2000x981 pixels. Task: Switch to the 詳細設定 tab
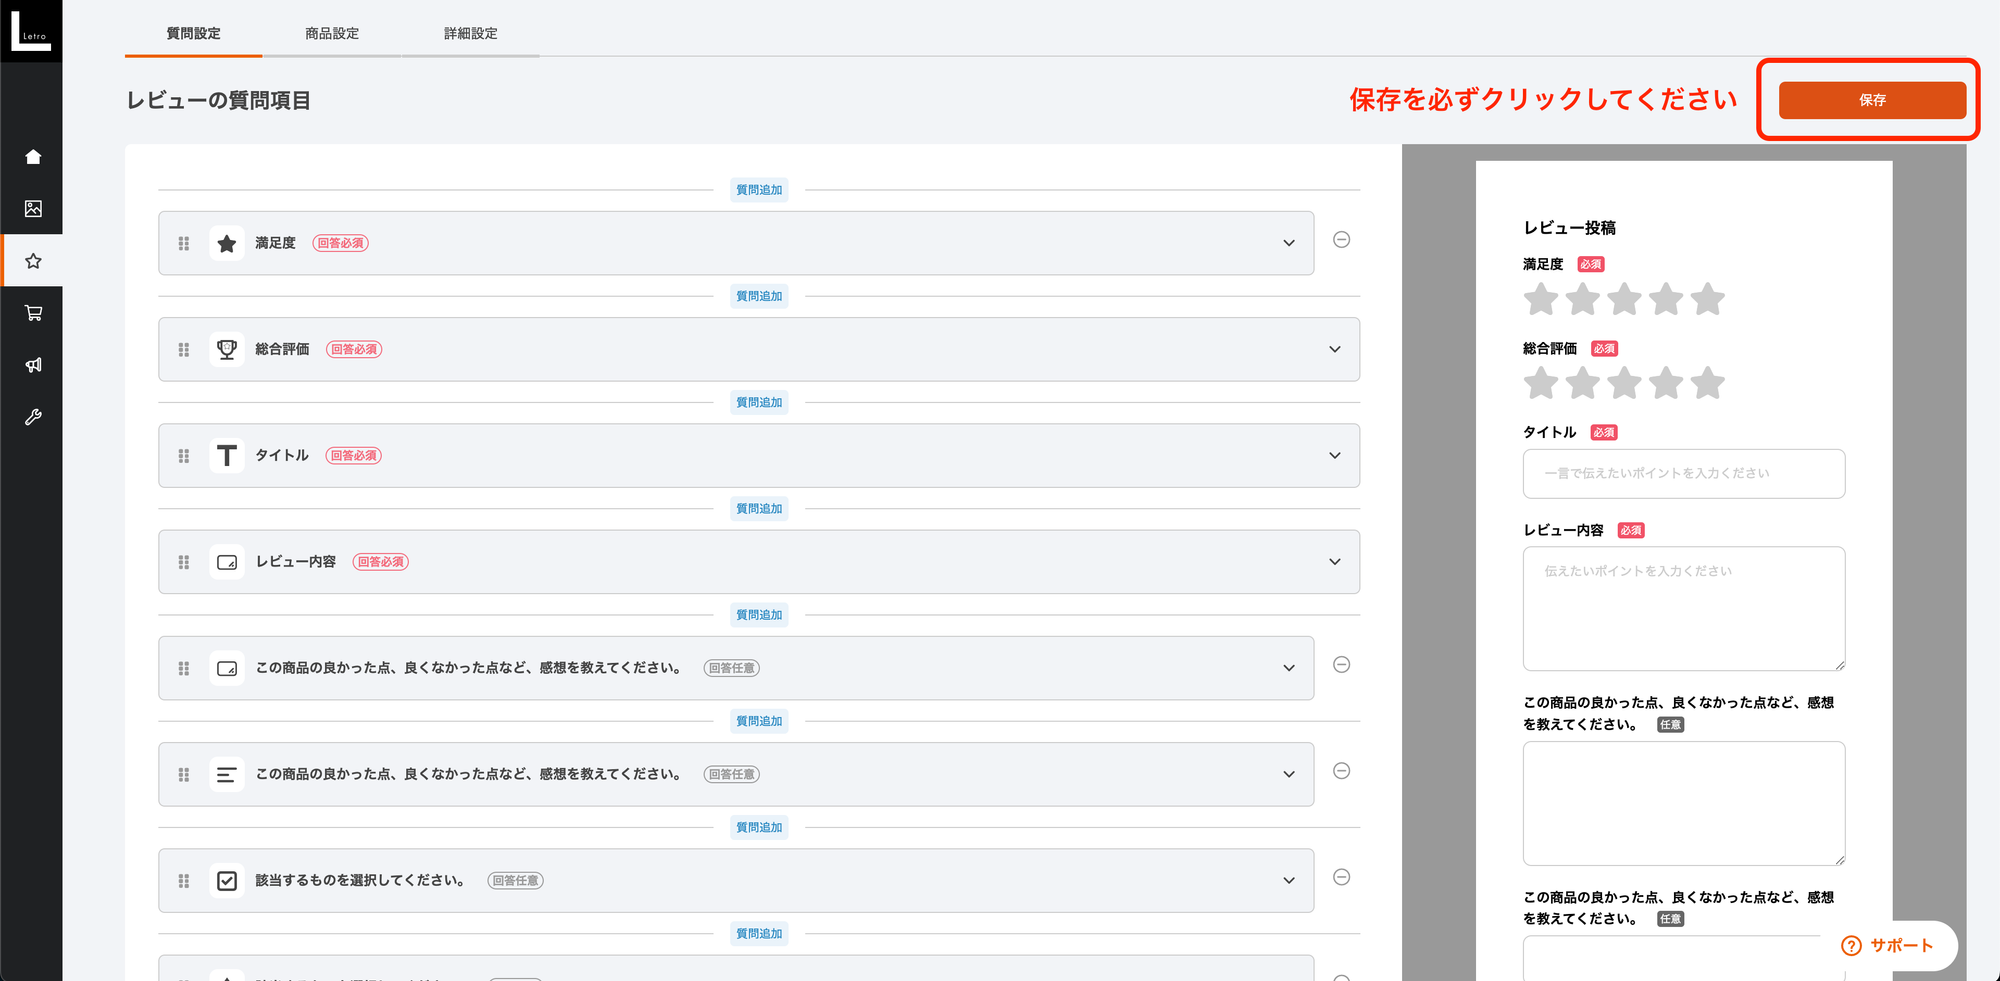tap(470, 34)
